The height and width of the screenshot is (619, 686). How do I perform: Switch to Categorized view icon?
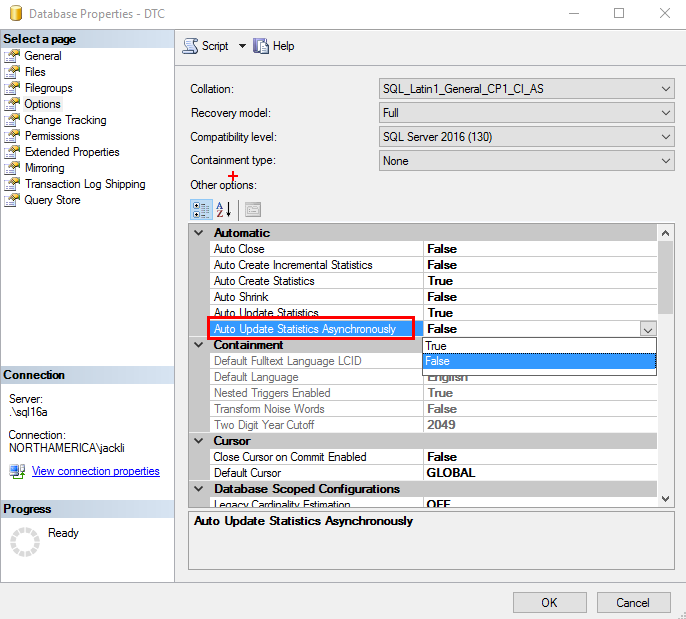201,210
